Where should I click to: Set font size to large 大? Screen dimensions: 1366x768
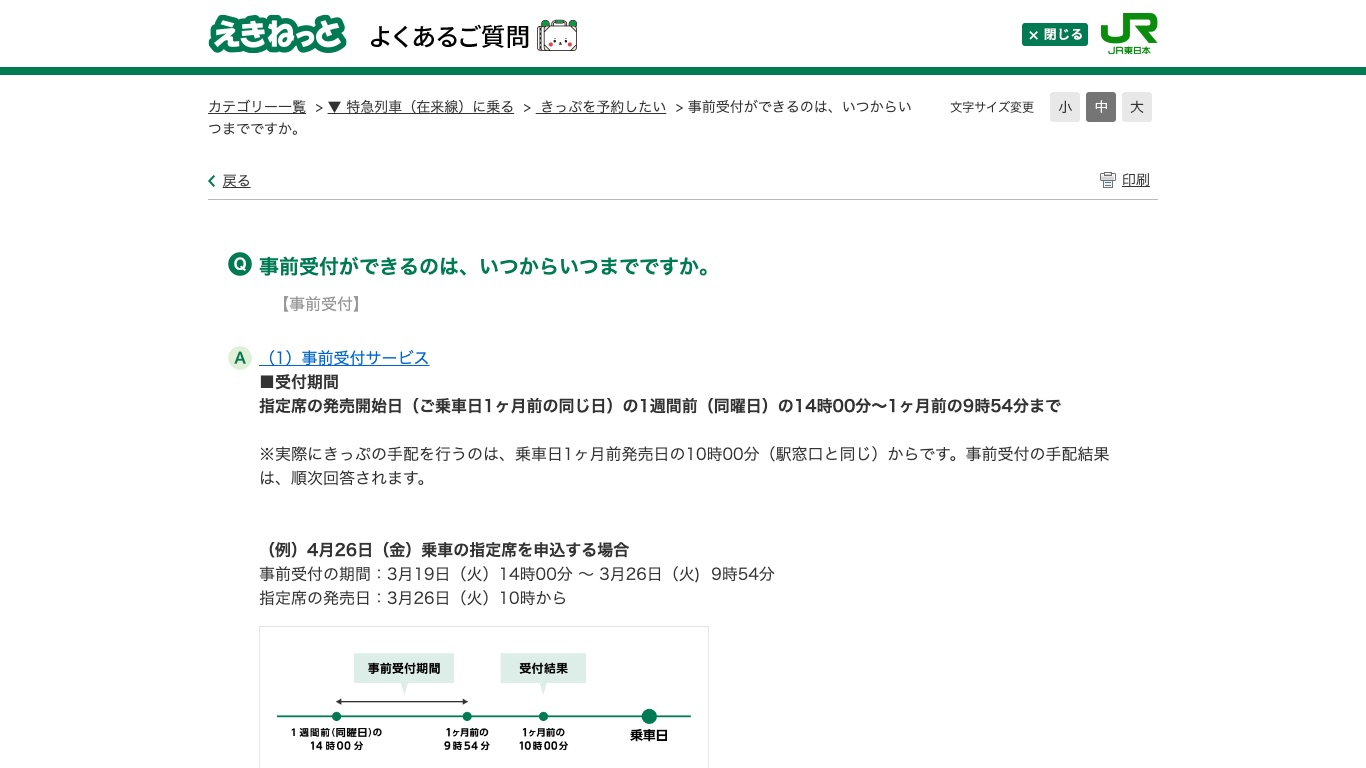tap(1137, 107)
